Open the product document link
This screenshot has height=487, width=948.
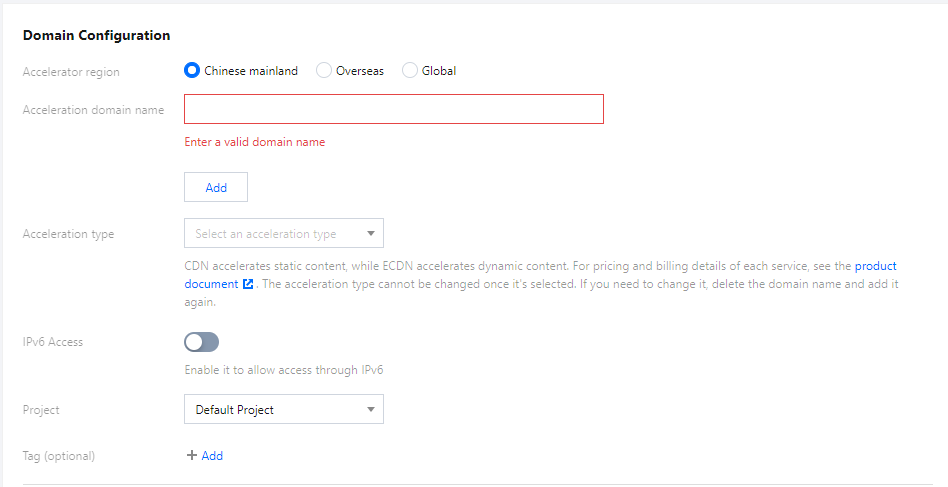pyautogui.click(x=875, y=267)
